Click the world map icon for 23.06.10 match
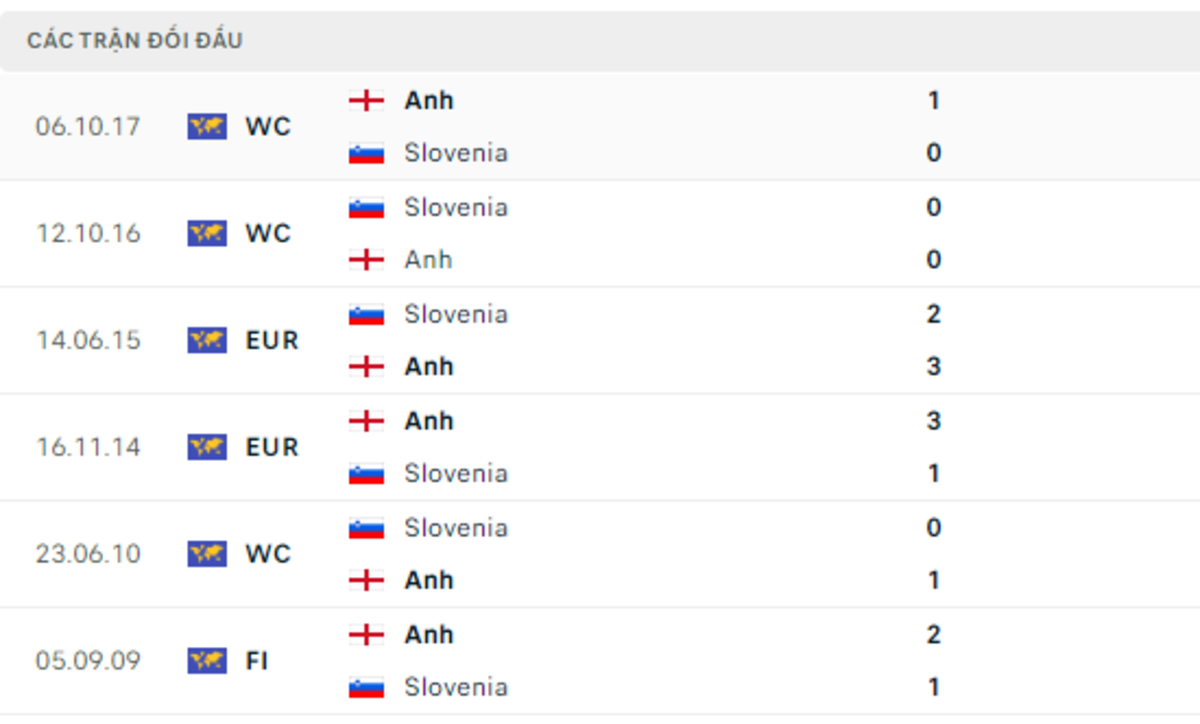 pos(207,554)
